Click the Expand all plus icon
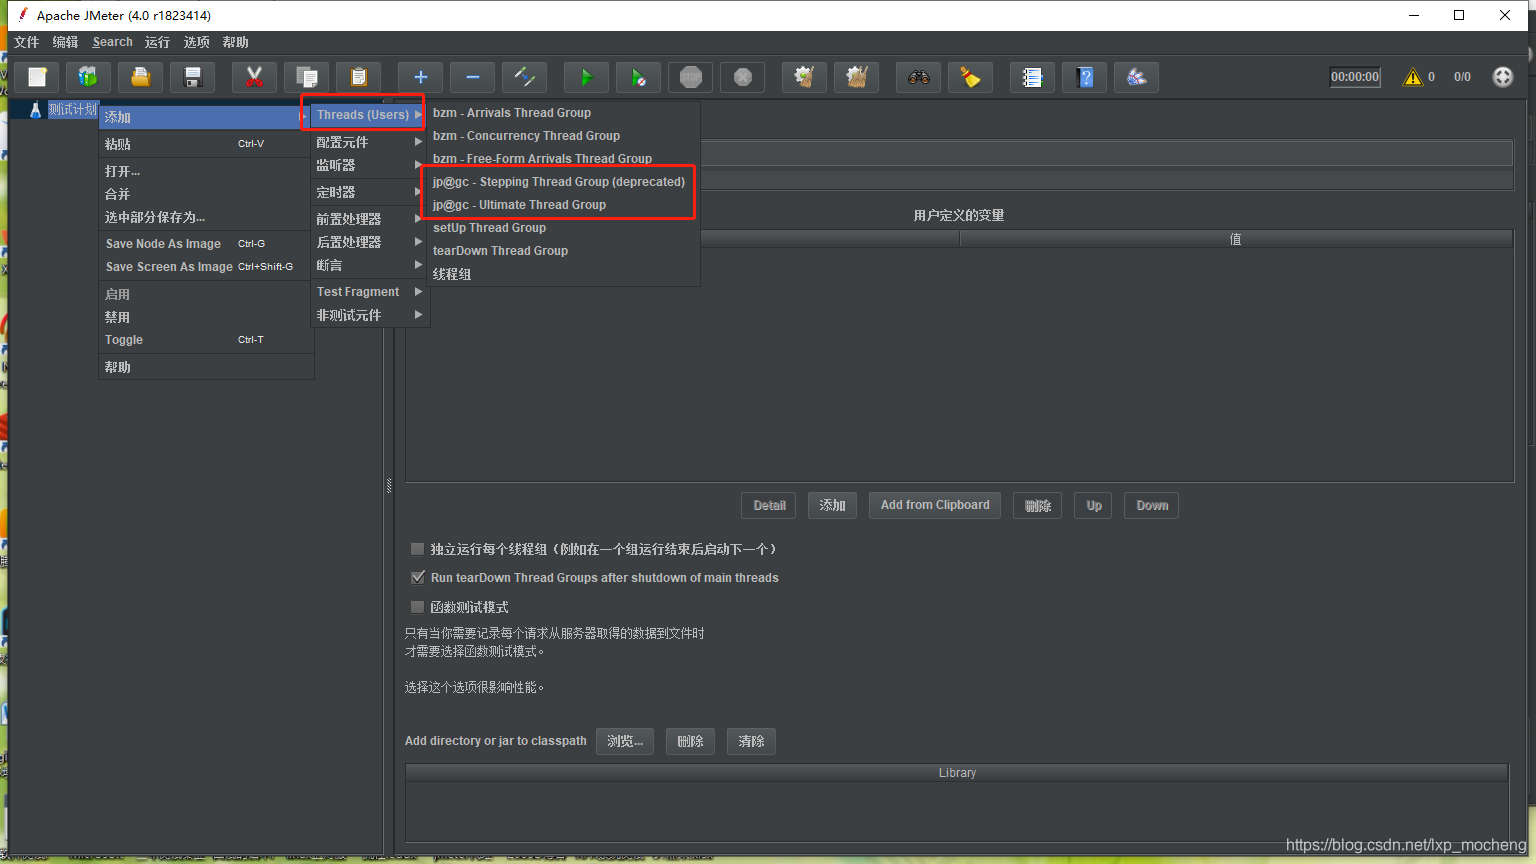This screenshot has width=1536, height=864. tap(420, 77)
